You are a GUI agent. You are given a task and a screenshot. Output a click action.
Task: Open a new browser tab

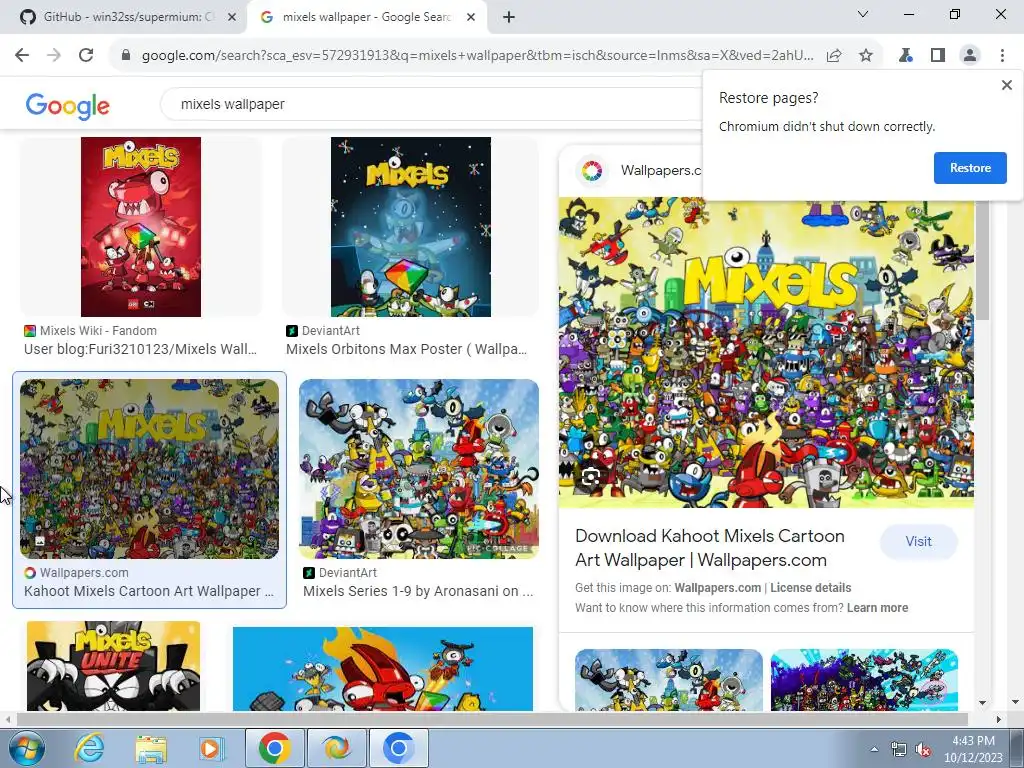tap(509, 18)
